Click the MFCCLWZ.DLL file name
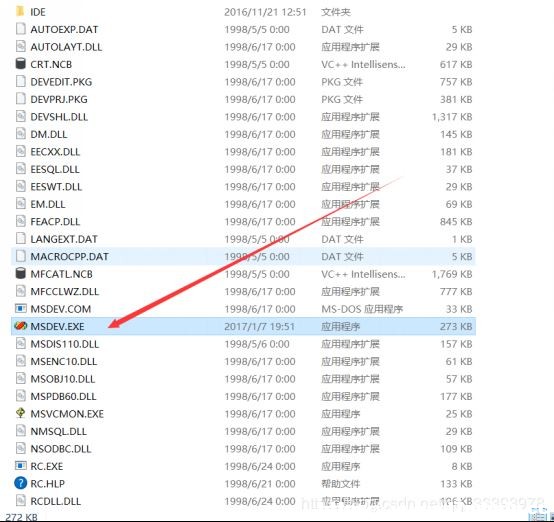The image size is (554, 522). [65, 292]
